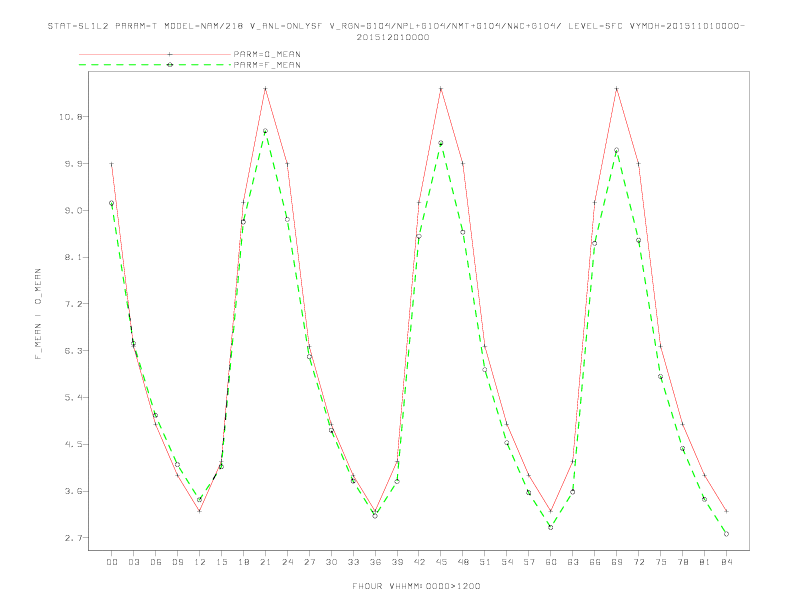Click the x-axis tick label 57
This screenshot has height=612, width=792.
(529, 562)
